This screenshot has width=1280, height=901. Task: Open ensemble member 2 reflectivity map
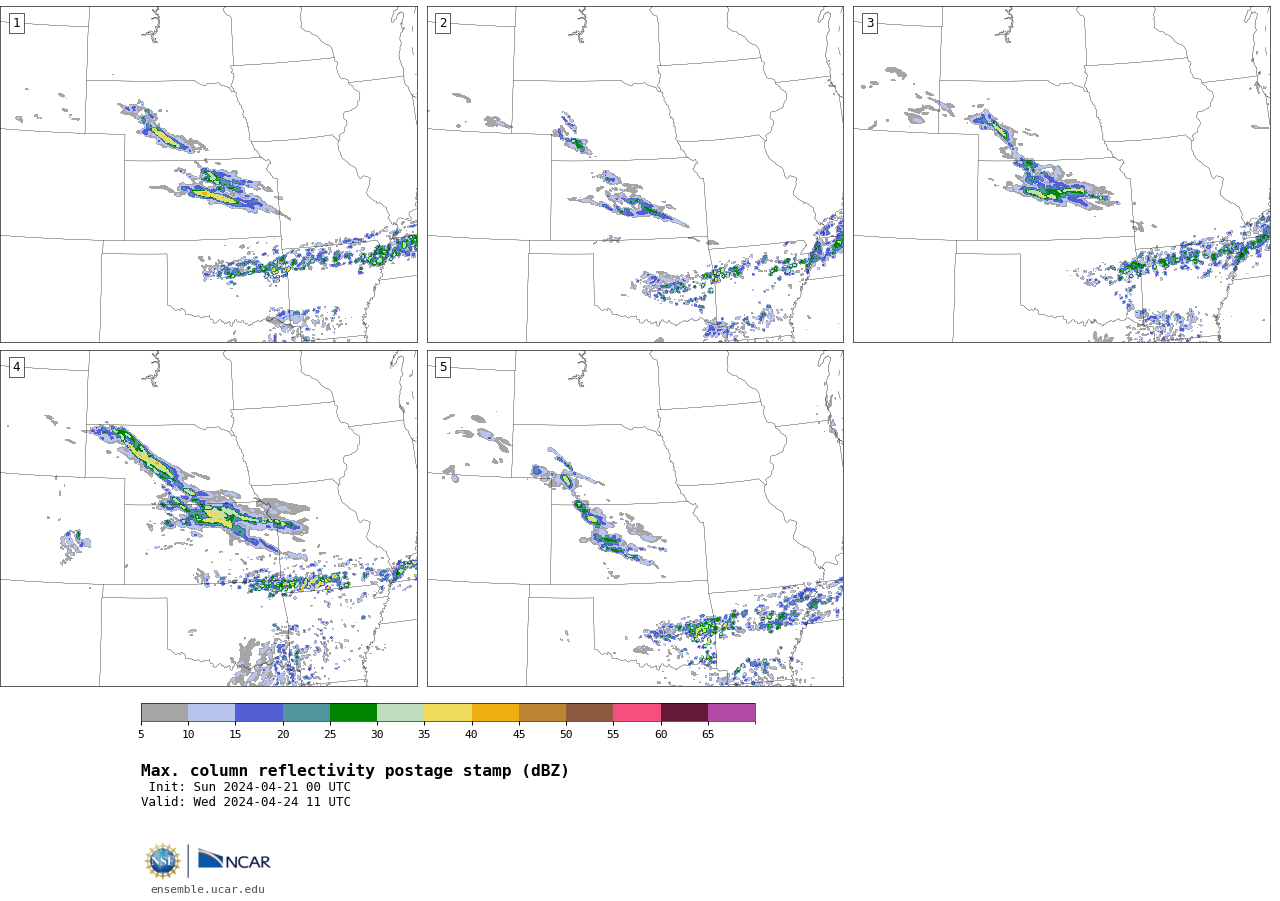click(x=635, y=174)
